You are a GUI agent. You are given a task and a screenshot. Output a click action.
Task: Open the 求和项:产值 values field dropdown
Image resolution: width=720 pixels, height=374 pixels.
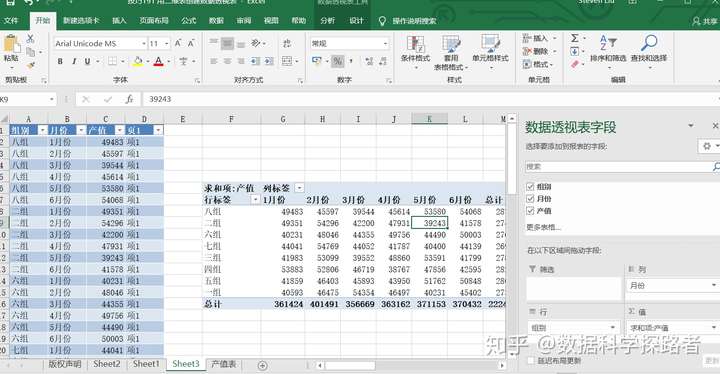tap(714, 328)
